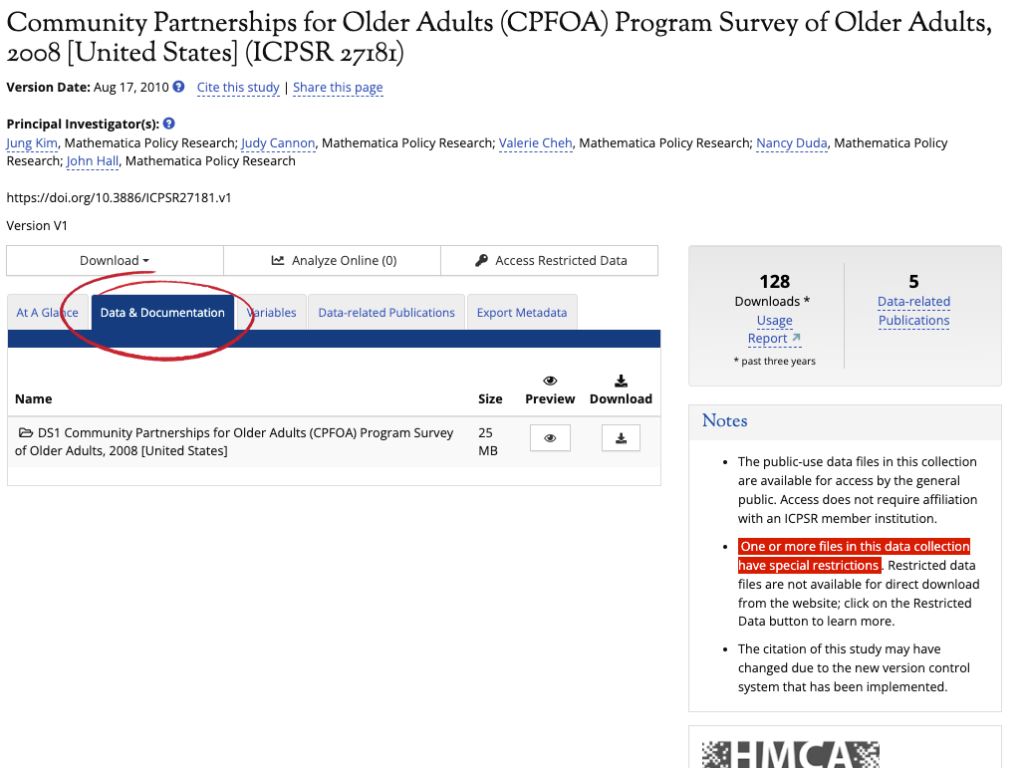Click the help icon beside Principal Investigator(s)
1024x768 pixels.
pyautogui.click(x=168, y=123)
